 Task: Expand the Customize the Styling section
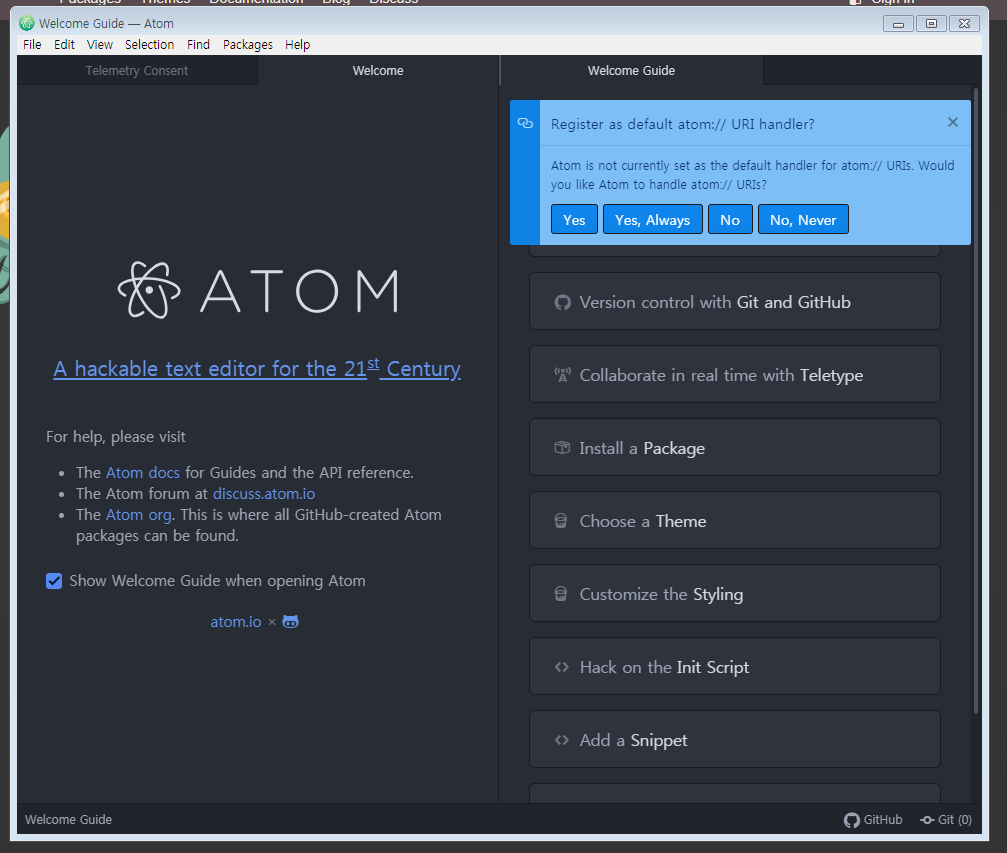pos(735,594)
